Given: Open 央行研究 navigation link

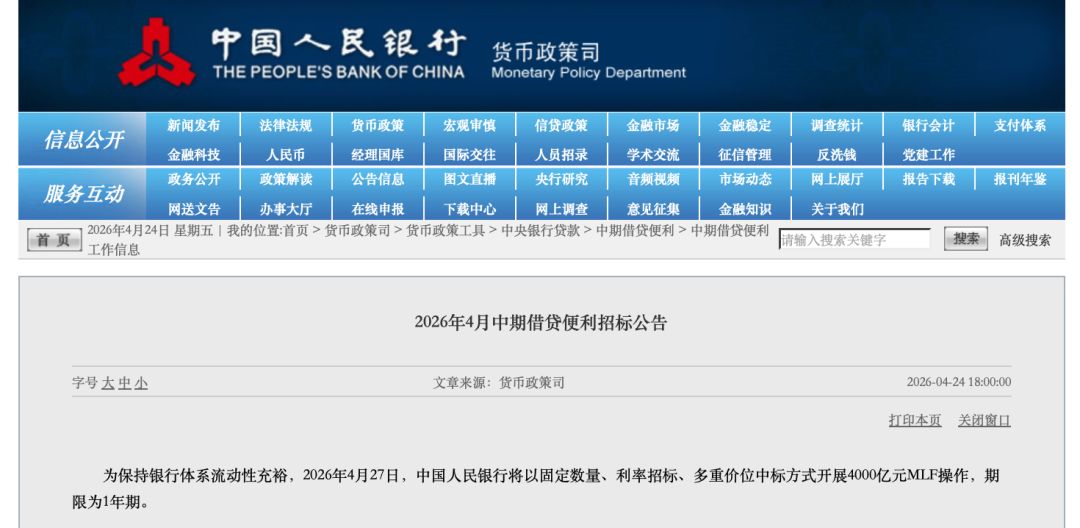Looking at the screenshot, I should coord(561,180).
